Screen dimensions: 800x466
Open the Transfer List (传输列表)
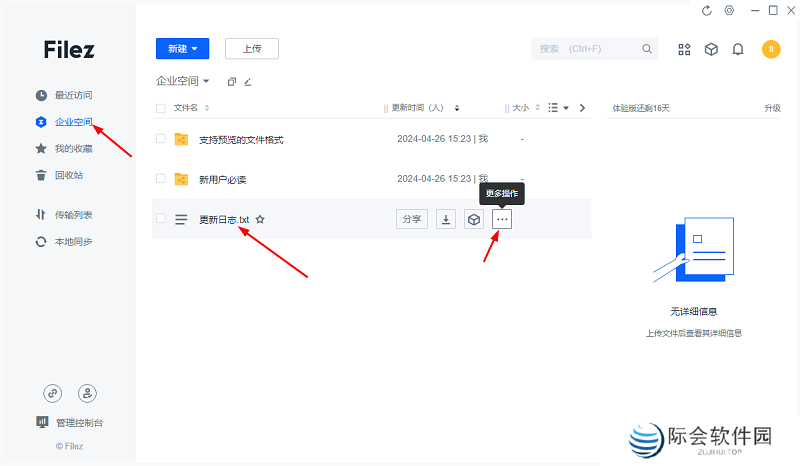[64, 215]
